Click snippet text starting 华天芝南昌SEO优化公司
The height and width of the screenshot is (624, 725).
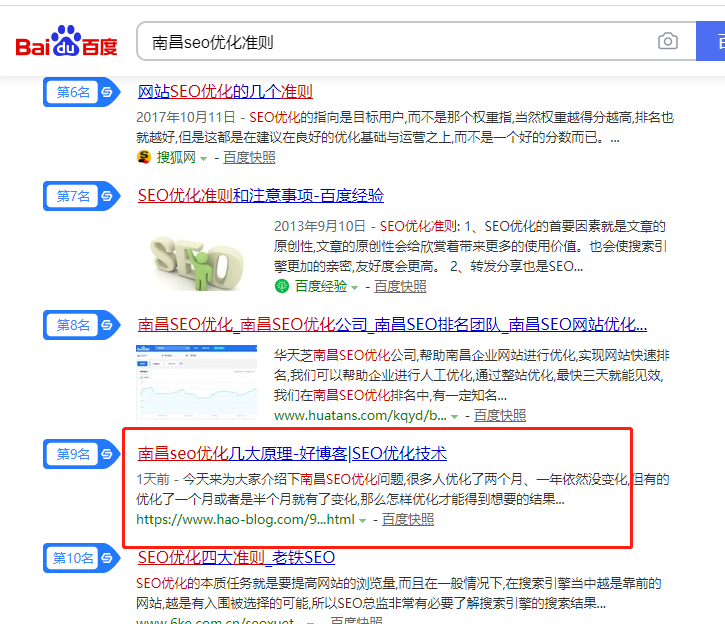coord(472,375)
